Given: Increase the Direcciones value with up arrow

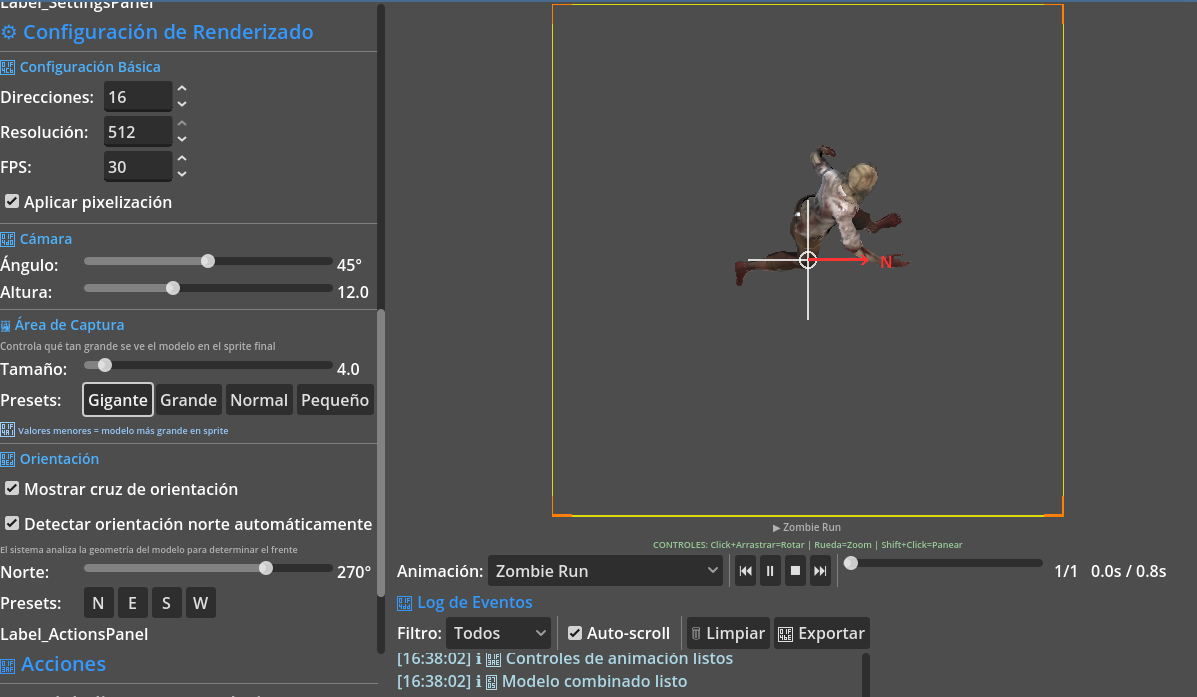Looking at the screenshot, I should (x=182, y=89).
